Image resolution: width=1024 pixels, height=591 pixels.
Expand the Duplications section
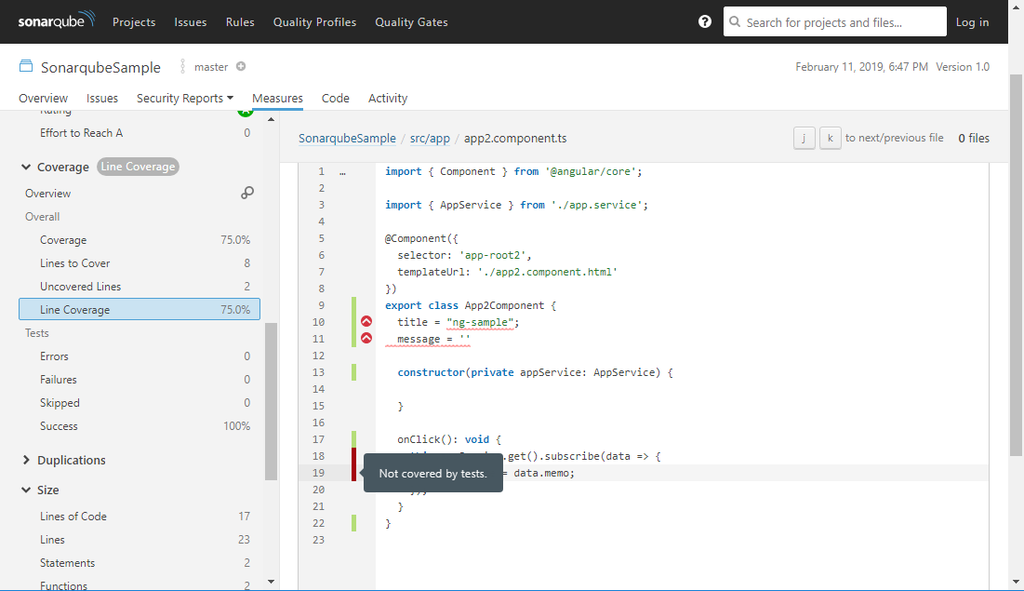point(26,460)
